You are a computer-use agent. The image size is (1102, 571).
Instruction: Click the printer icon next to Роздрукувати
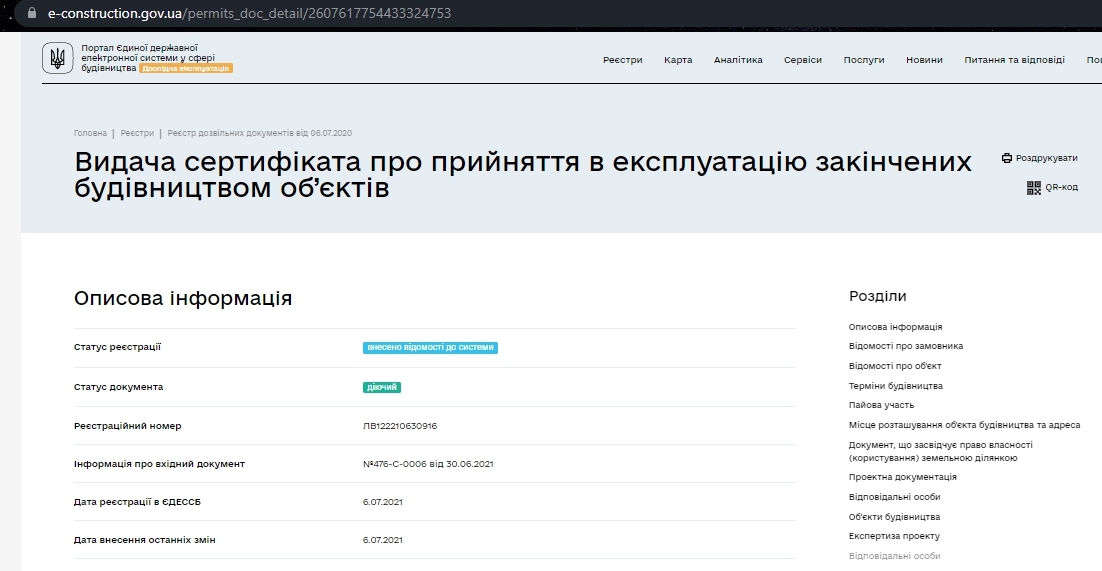pyautogui.click(x=1006, y=158)
